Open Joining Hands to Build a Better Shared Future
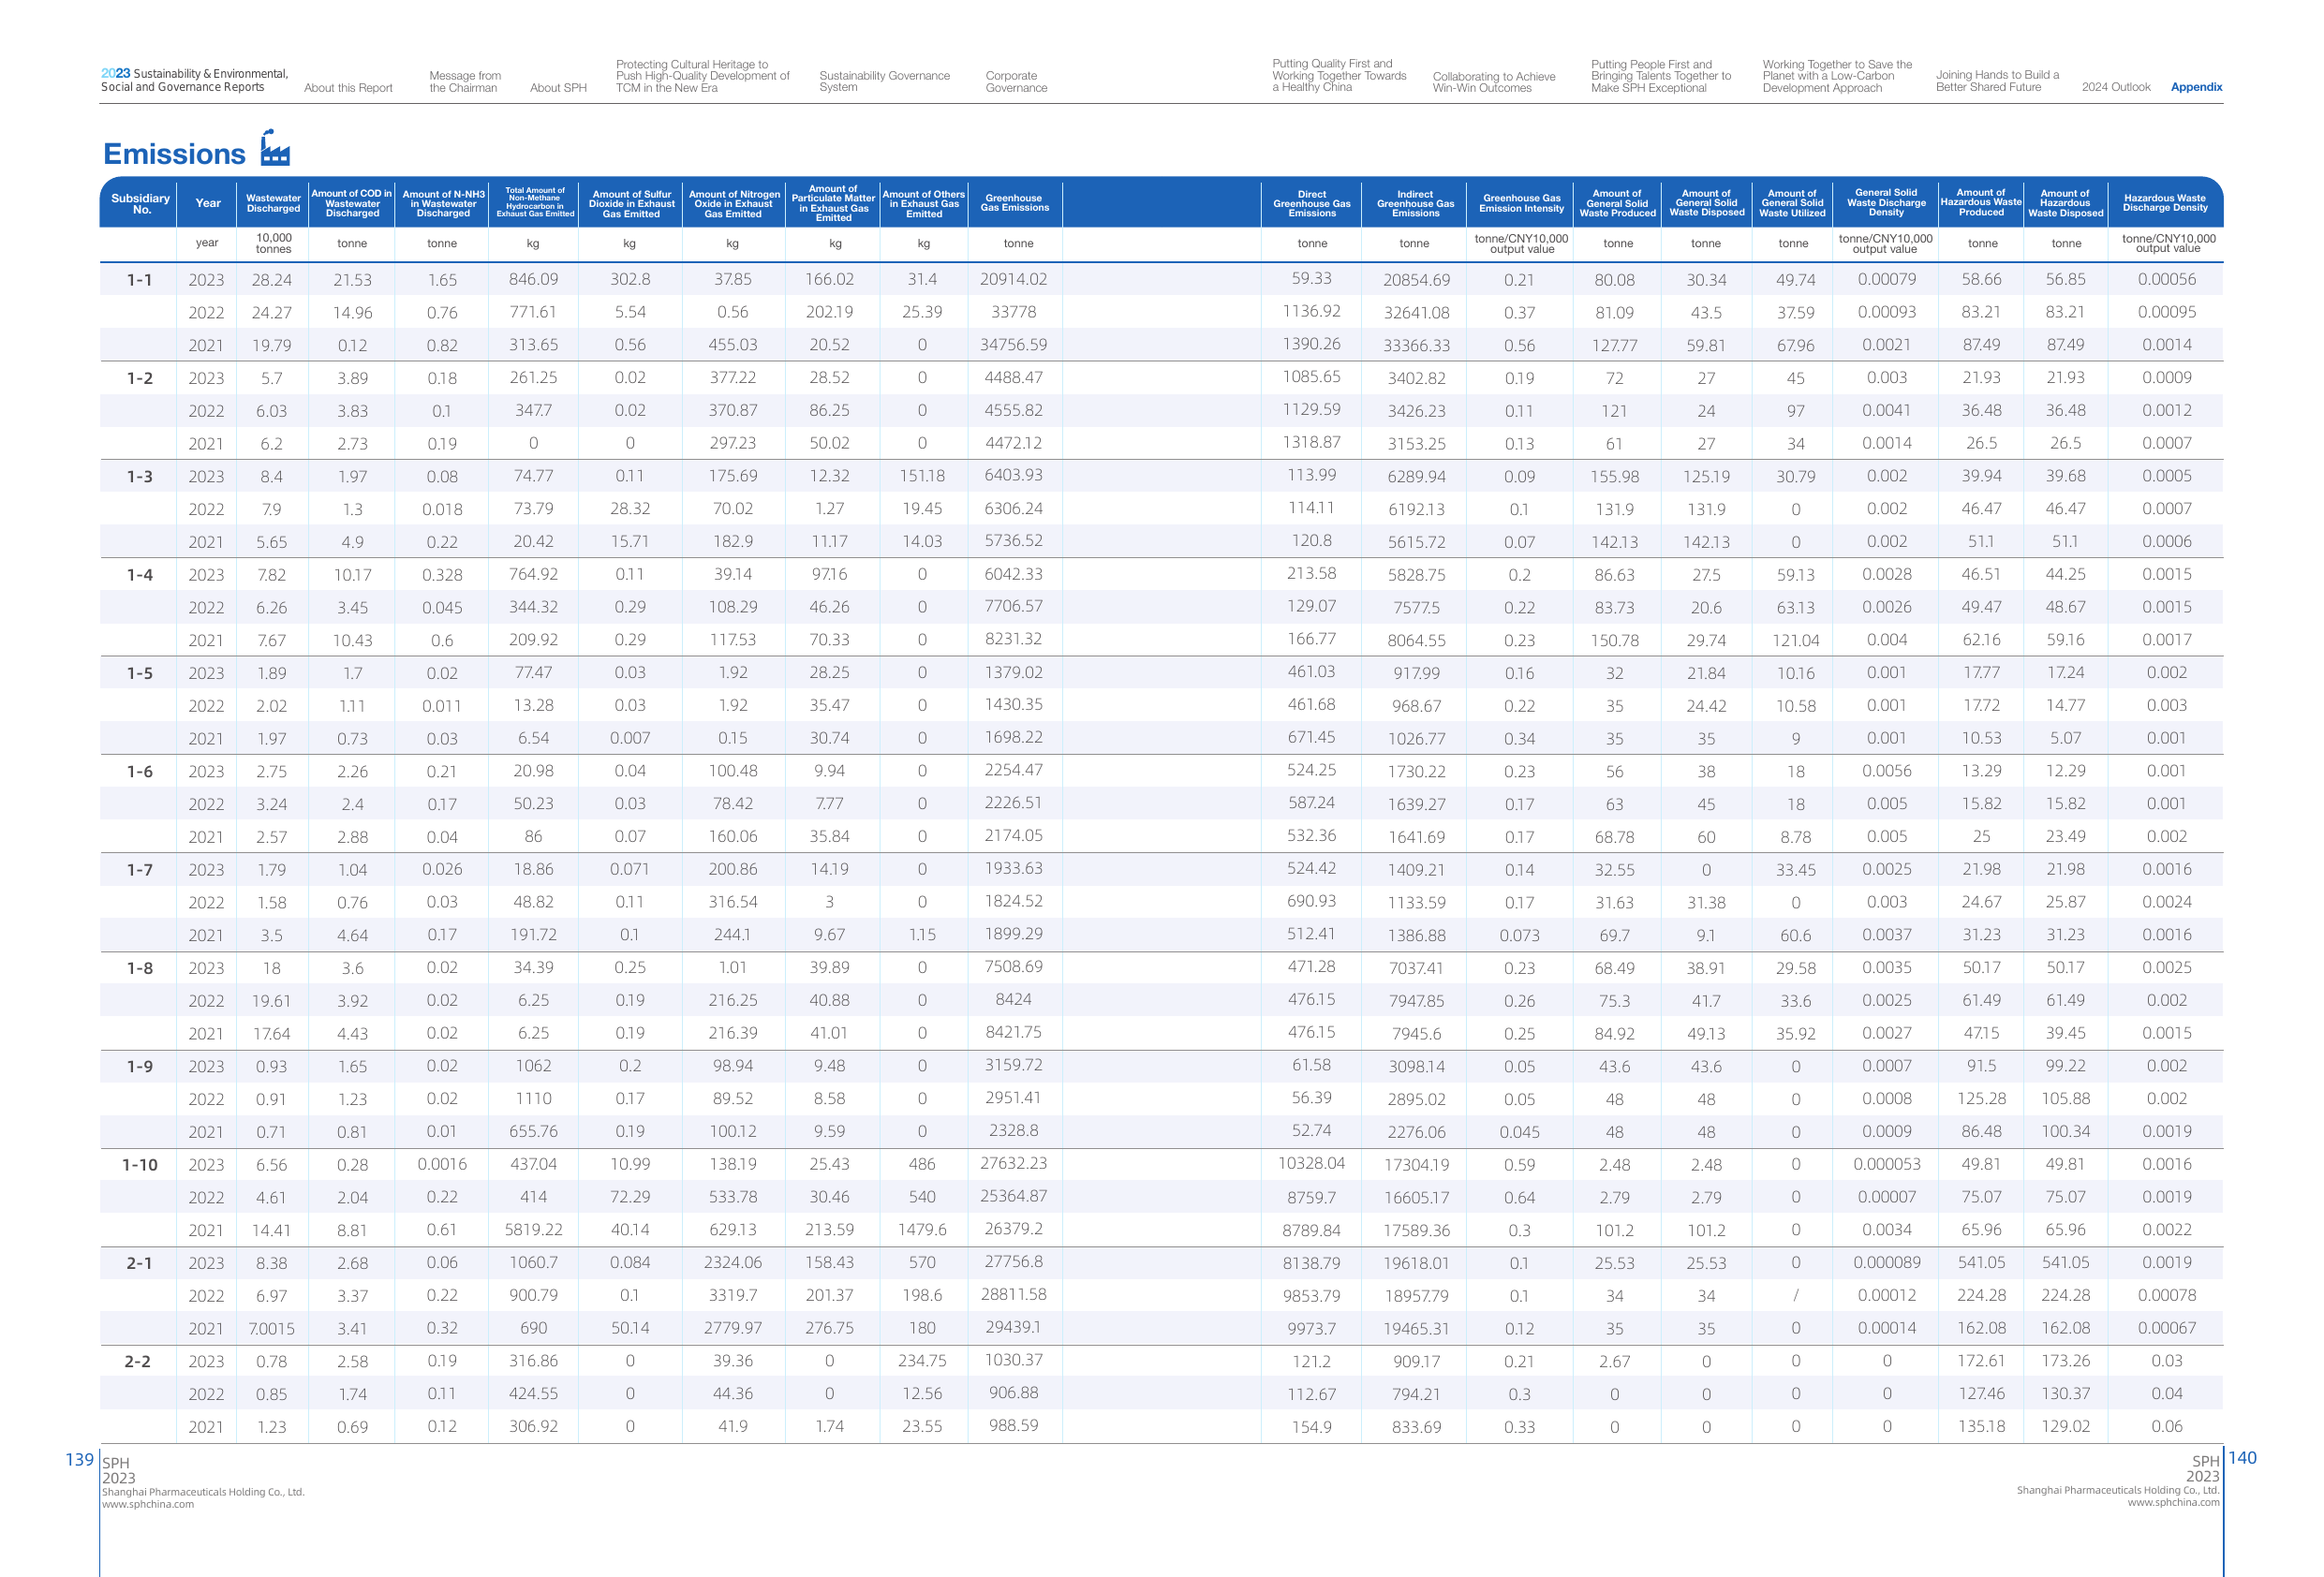 1996,81
